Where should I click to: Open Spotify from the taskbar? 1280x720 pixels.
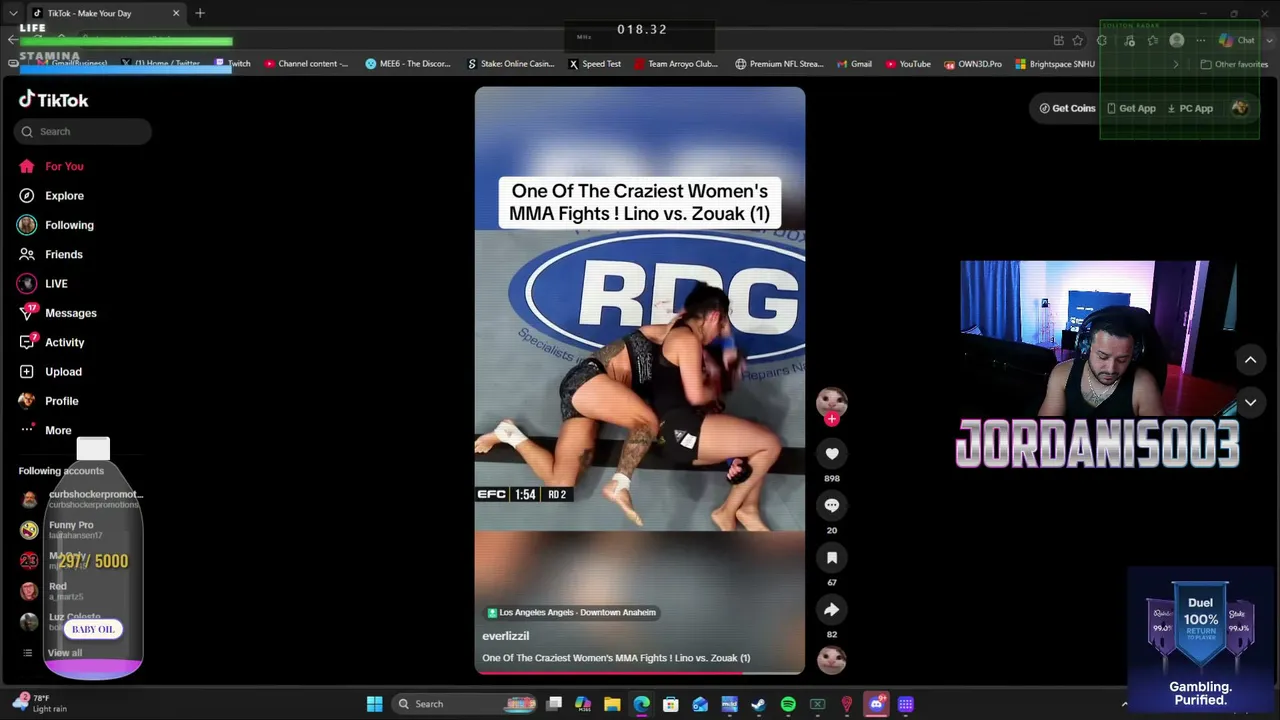point(788,704)
